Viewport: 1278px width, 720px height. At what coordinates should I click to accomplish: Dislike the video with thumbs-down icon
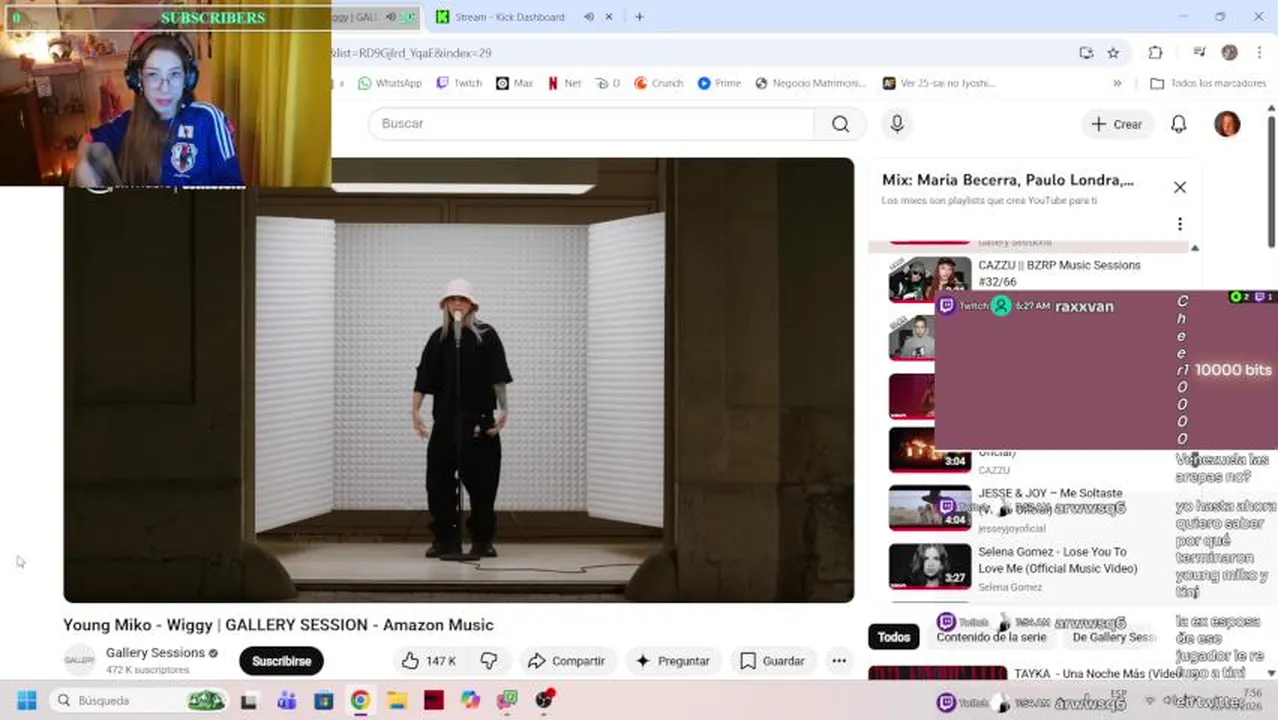489,661
